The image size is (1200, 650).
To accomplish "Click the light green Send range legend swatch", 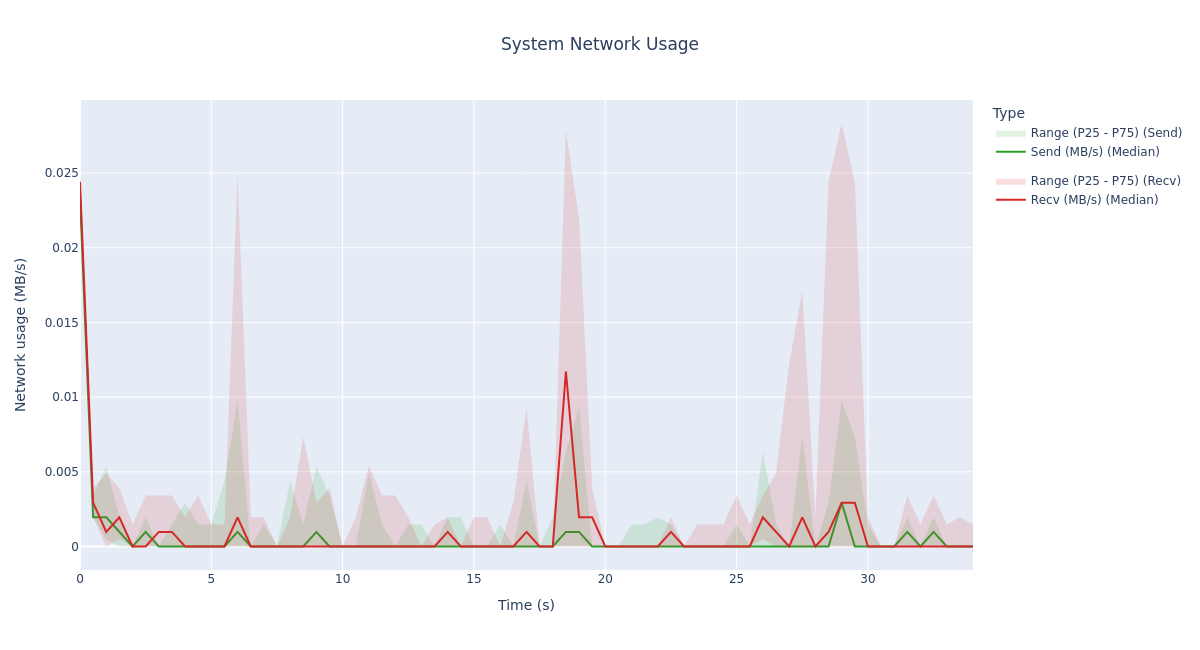I will click(1010, 133).
